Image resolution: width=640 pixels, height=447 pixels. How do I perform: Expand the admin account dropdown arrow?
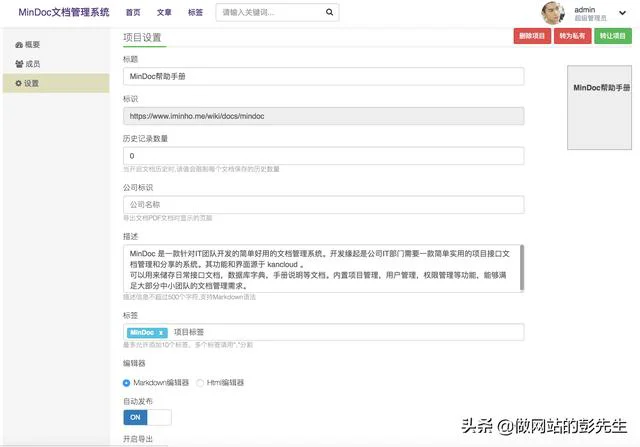pos(622,13)
